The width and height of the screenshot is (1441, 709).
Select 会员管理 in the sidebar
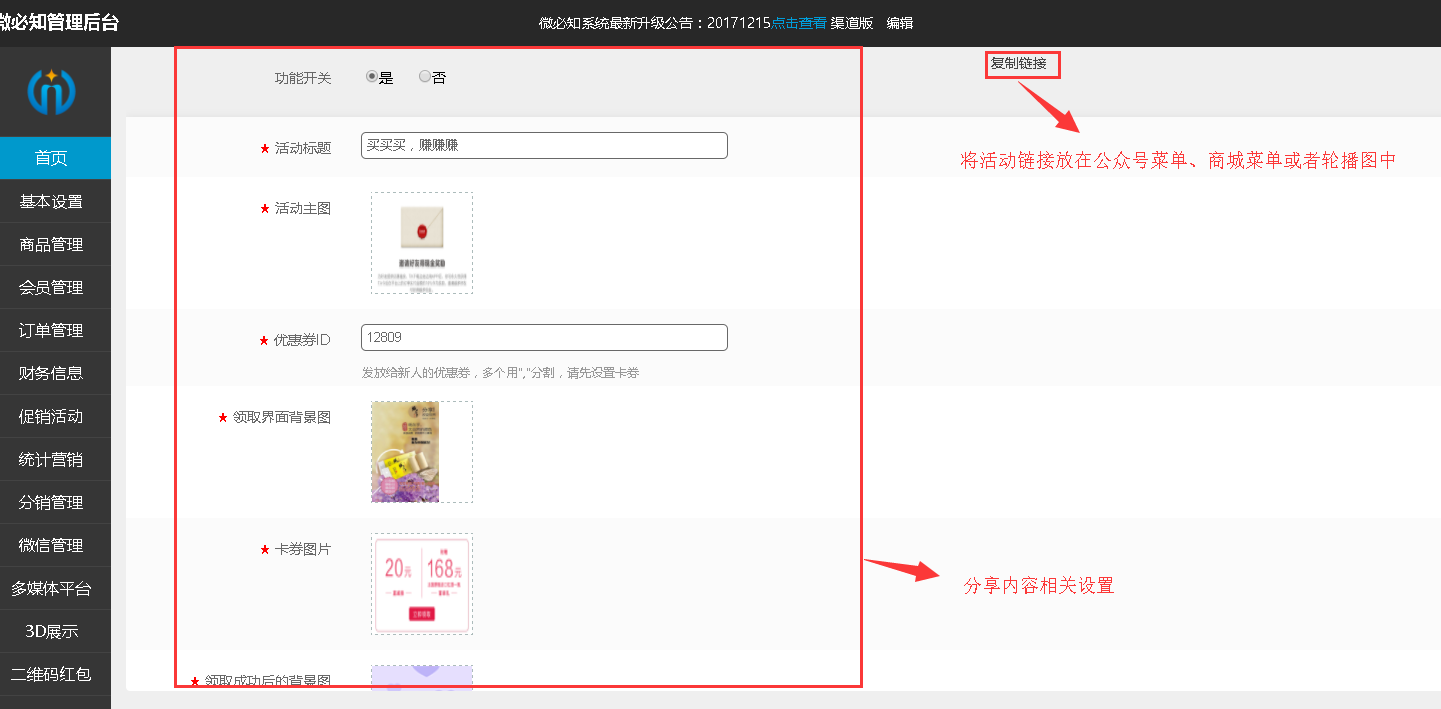(x=55, y=287)
